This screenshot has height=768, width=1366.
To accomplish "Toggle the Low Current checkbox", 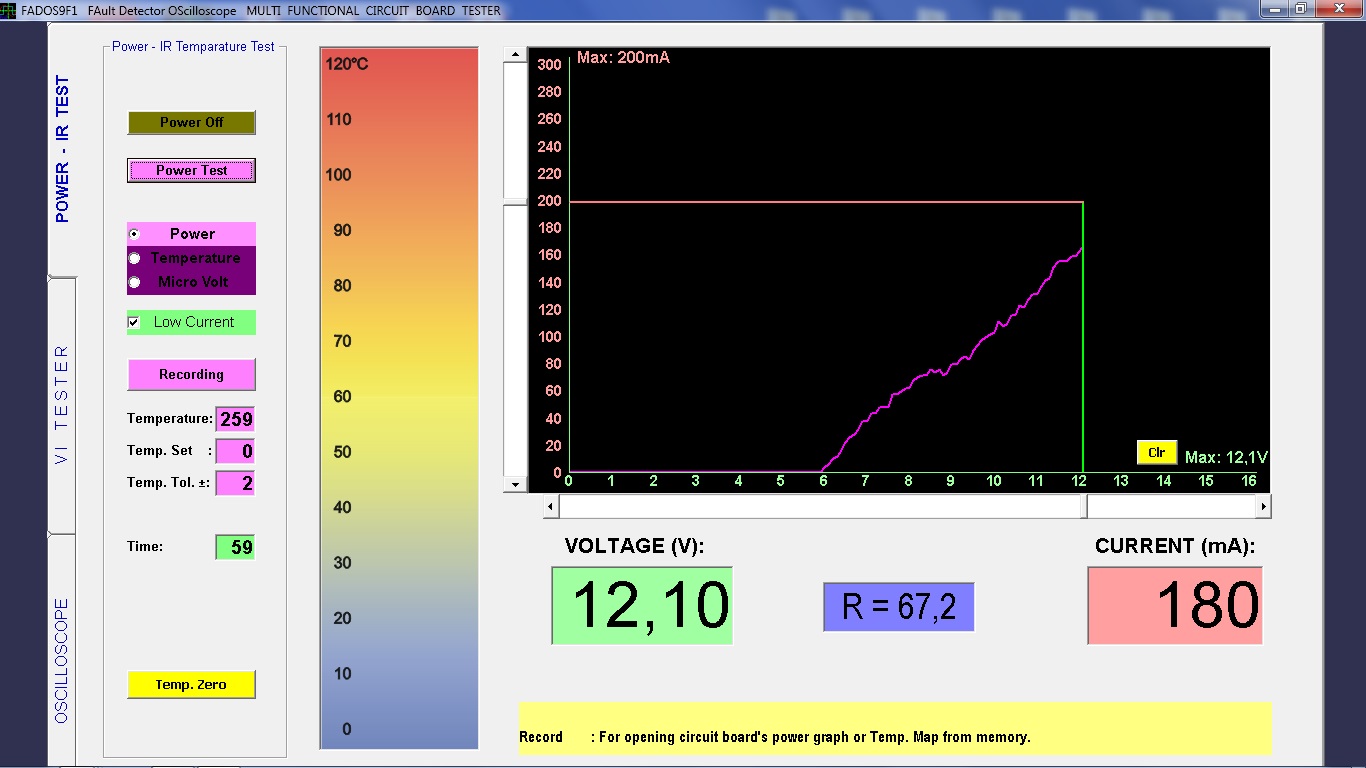I will tap(134, 322).
